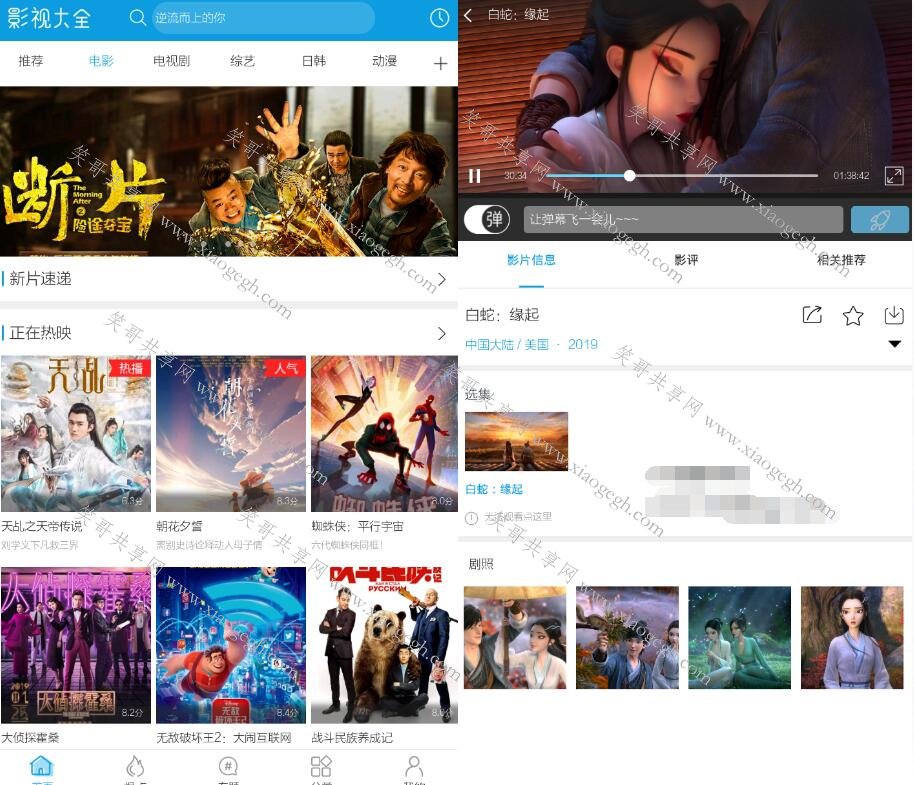
Task: Share the movie 白蛇：缘起
Action: (x=812, y=315)
